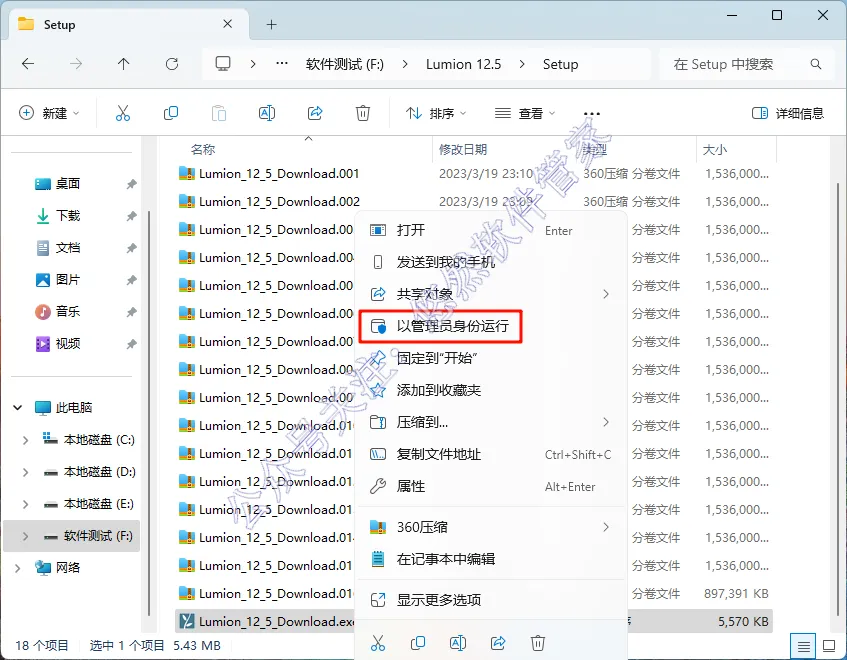Go to 下载 in Quick access

(x=68, y=215)
